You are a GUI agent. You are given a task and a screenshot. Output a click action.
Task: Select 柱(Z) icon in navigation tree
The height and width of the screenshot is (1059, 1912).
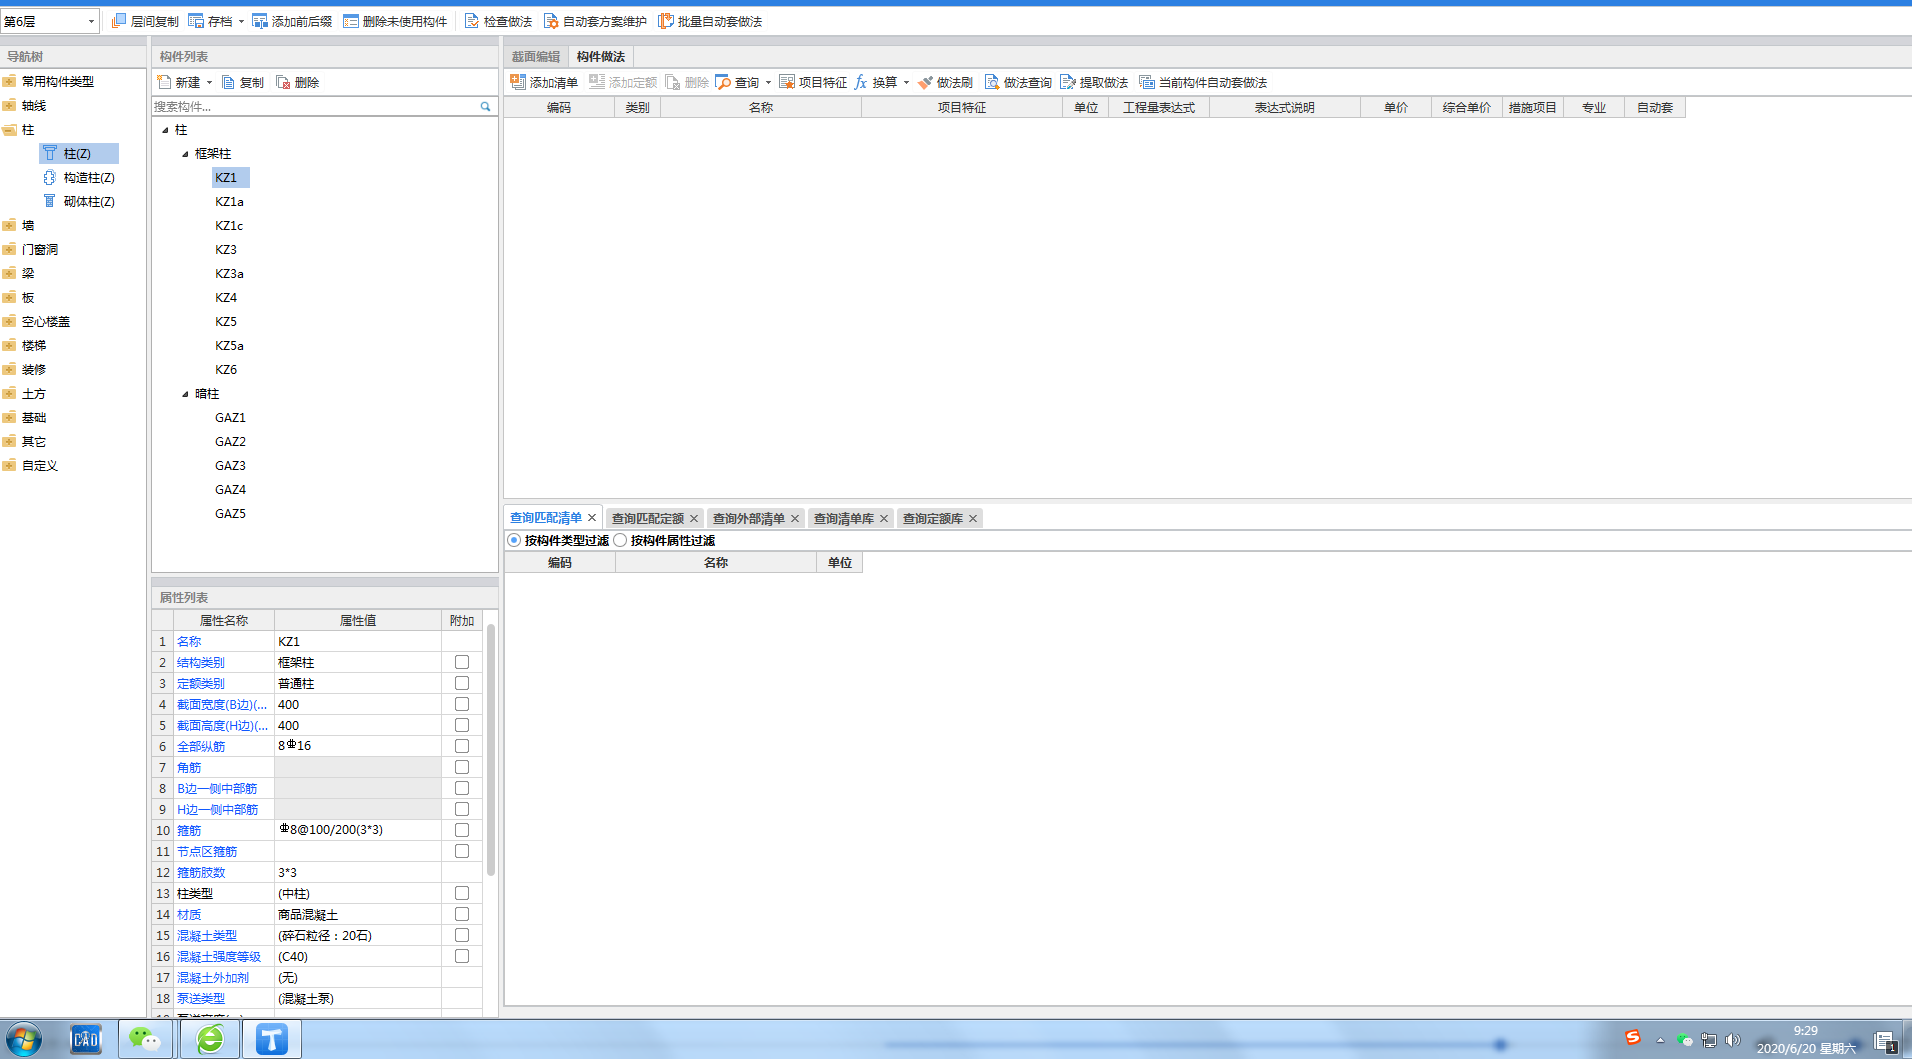pyautogui.click(x=50, y=153)
